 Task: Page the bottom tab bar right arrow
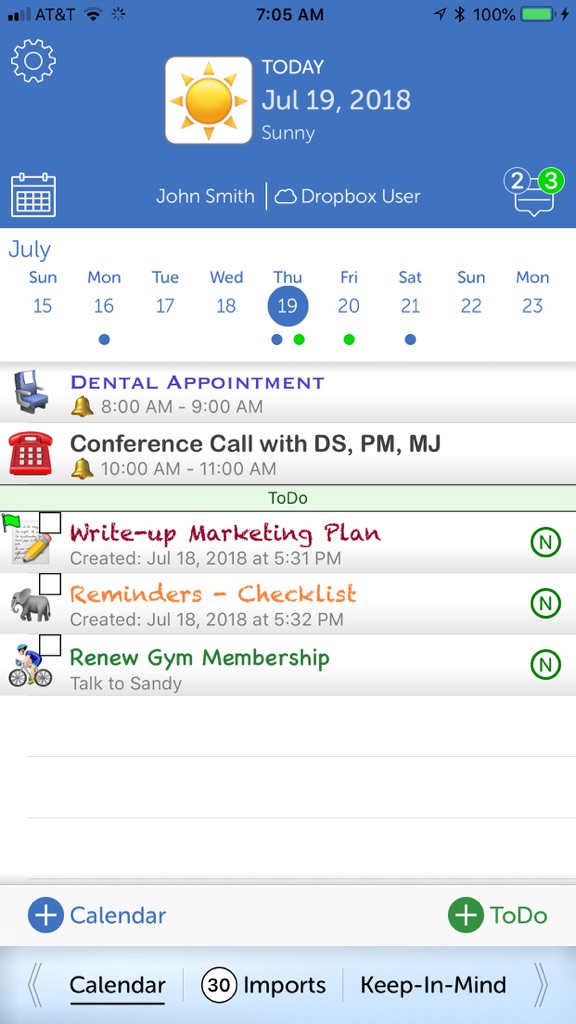(541, 985)
